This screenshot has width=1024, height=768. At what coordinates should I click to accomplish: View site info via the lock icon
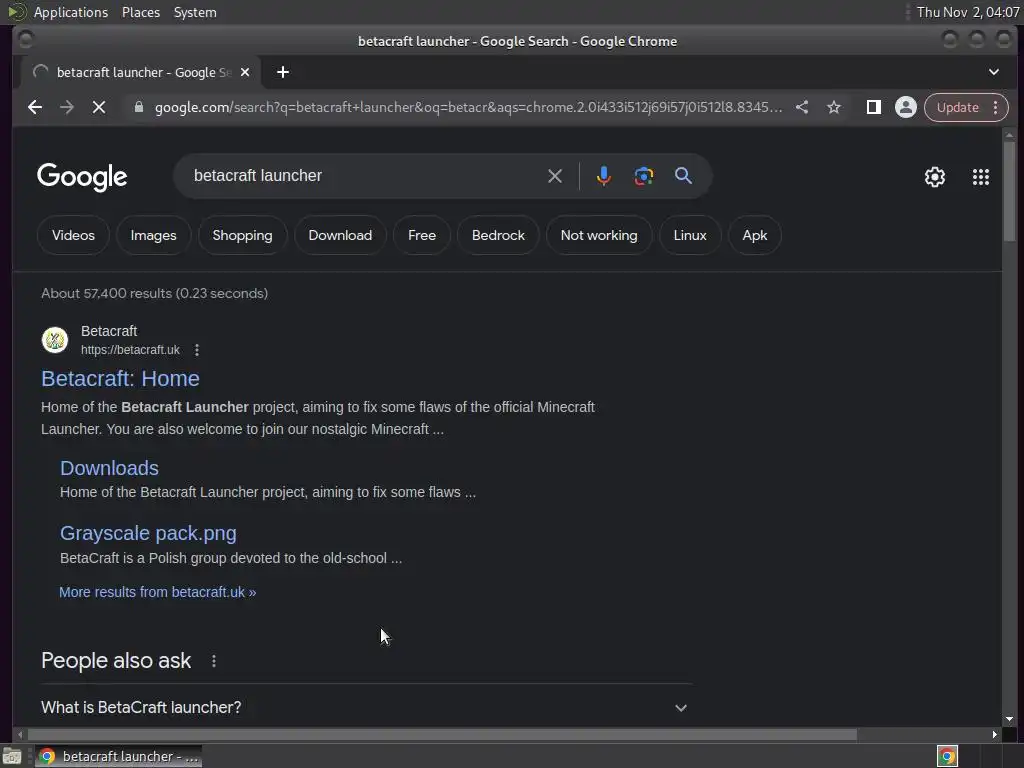pos(138,107)
